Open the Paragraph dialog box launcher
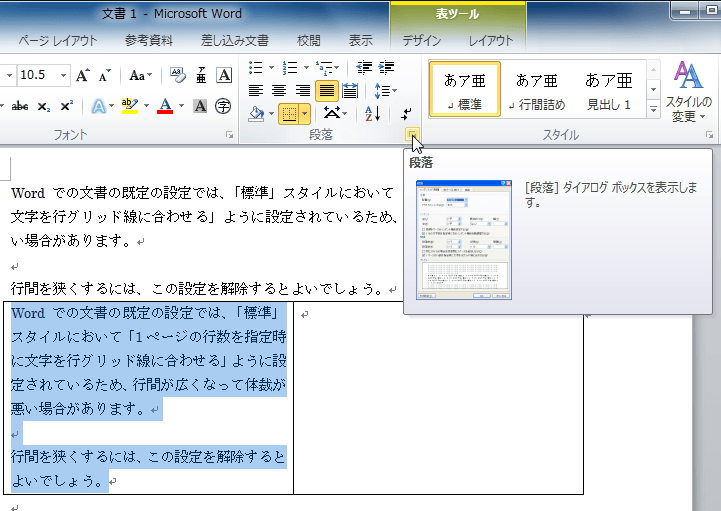 click(411, 134)
